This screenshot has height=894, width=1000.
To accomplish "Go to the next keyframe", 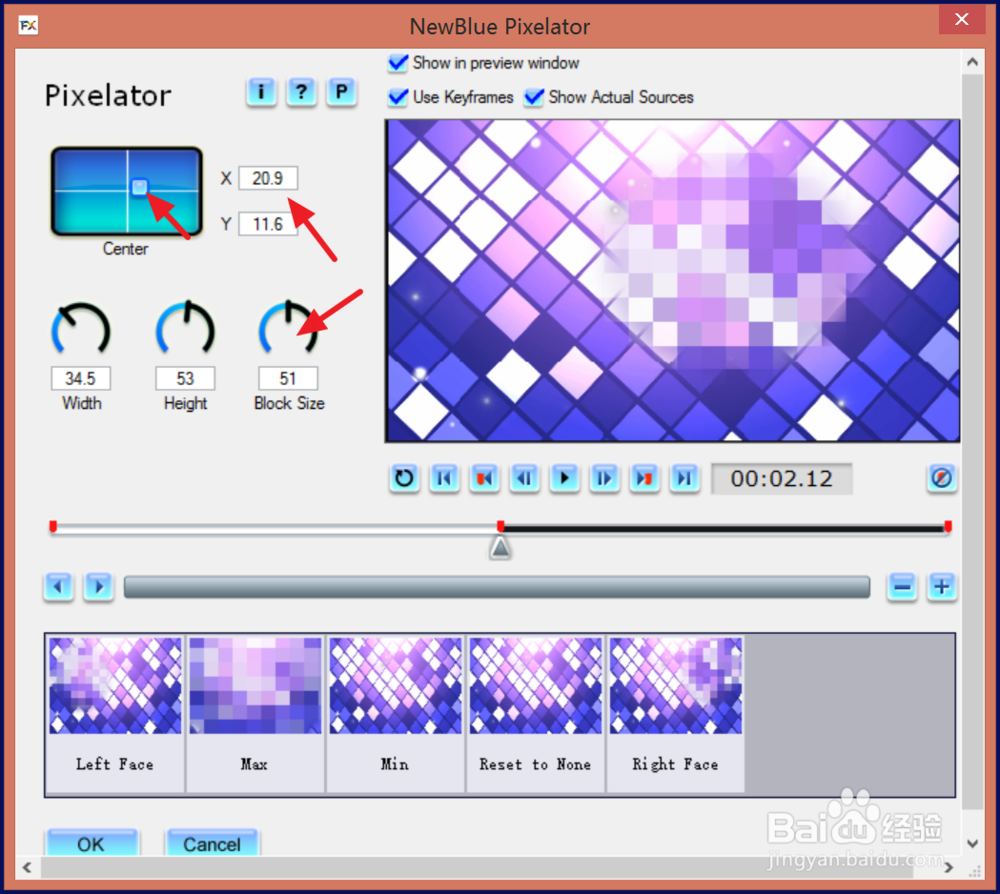I will 645,478.
